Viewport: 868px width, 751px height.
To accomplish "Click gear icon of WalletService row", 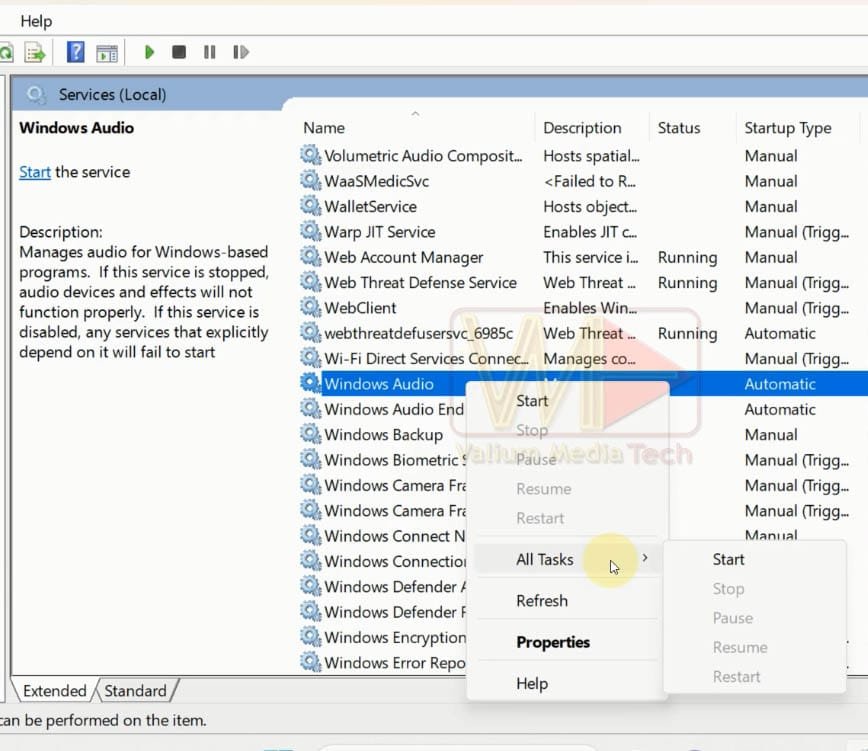I will pyautogui.click(x=311, y=206).
